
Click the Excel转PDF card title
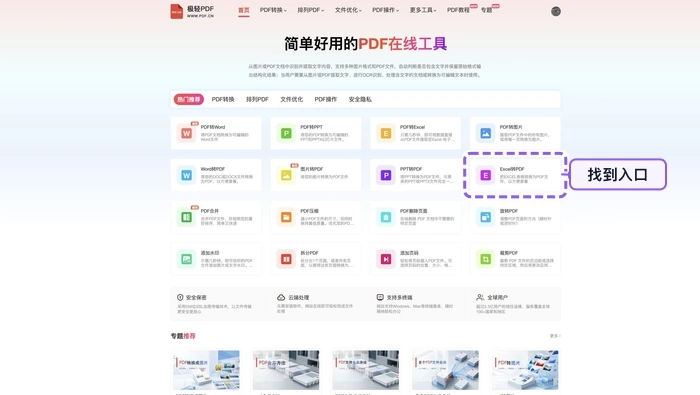pyautogui.click(x=512, y=169)
